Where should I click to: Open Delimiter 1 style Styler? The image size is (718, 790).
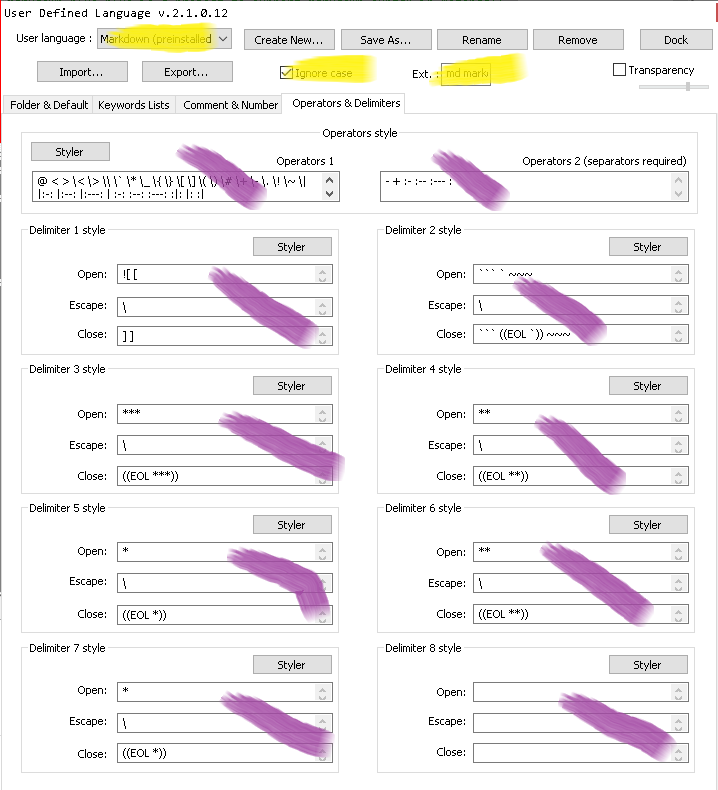[292, 247]
